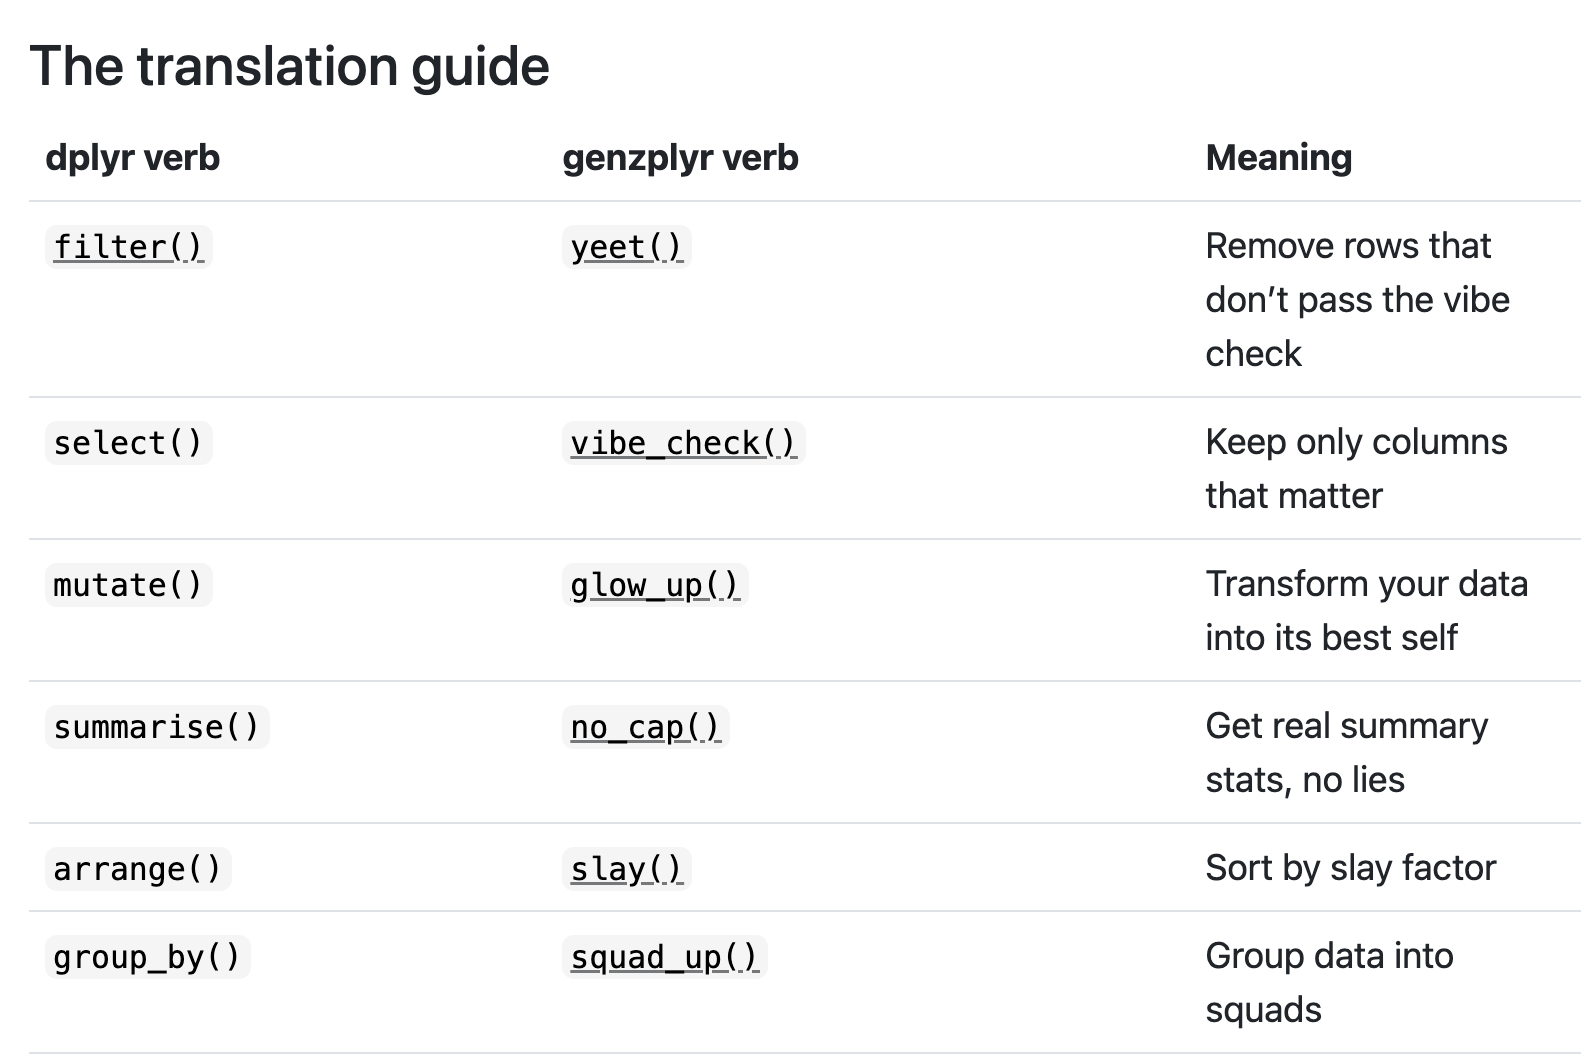Viewport: 1592px width, 1062px height.
Task: Click the "Sort by slay factor" text
Action: [x=1350, y=868]
